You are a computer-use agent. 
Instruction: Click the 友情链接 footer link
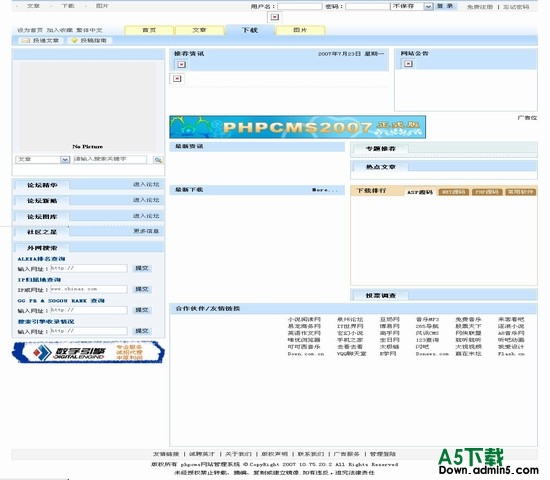(x=166, y=454)
